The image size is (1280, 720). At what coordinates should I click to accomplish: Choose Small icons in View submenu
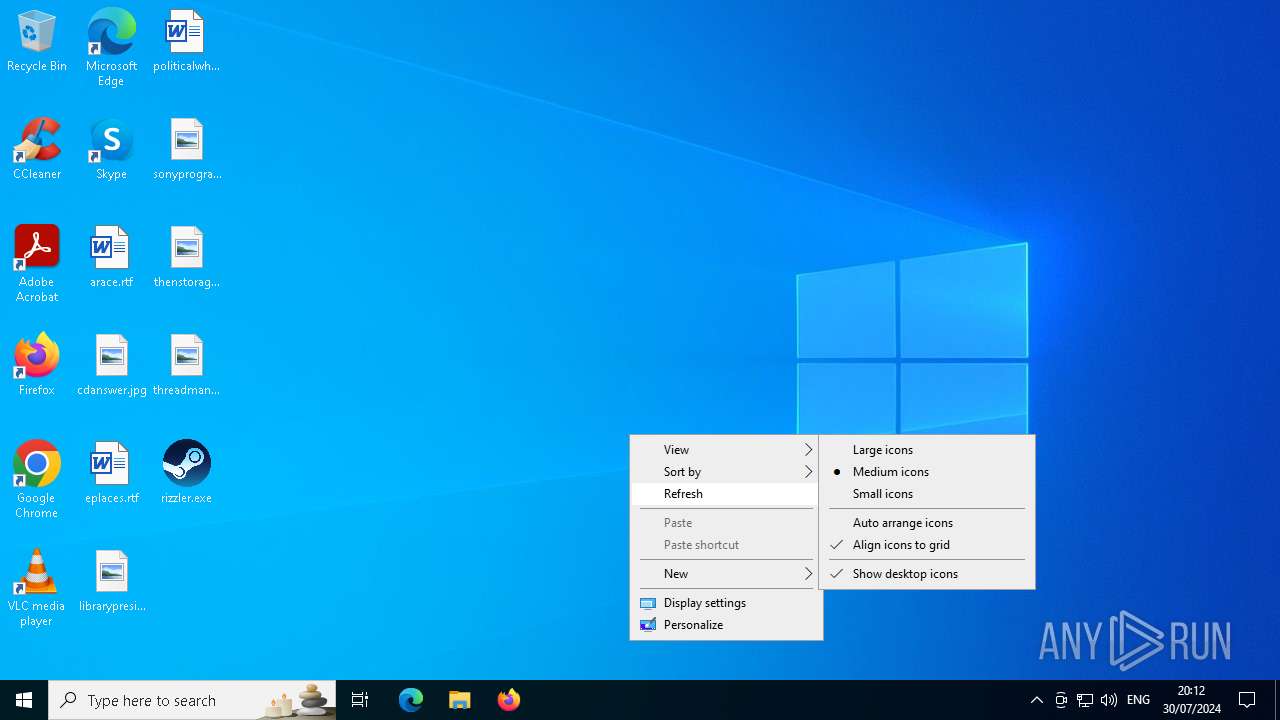927,494
